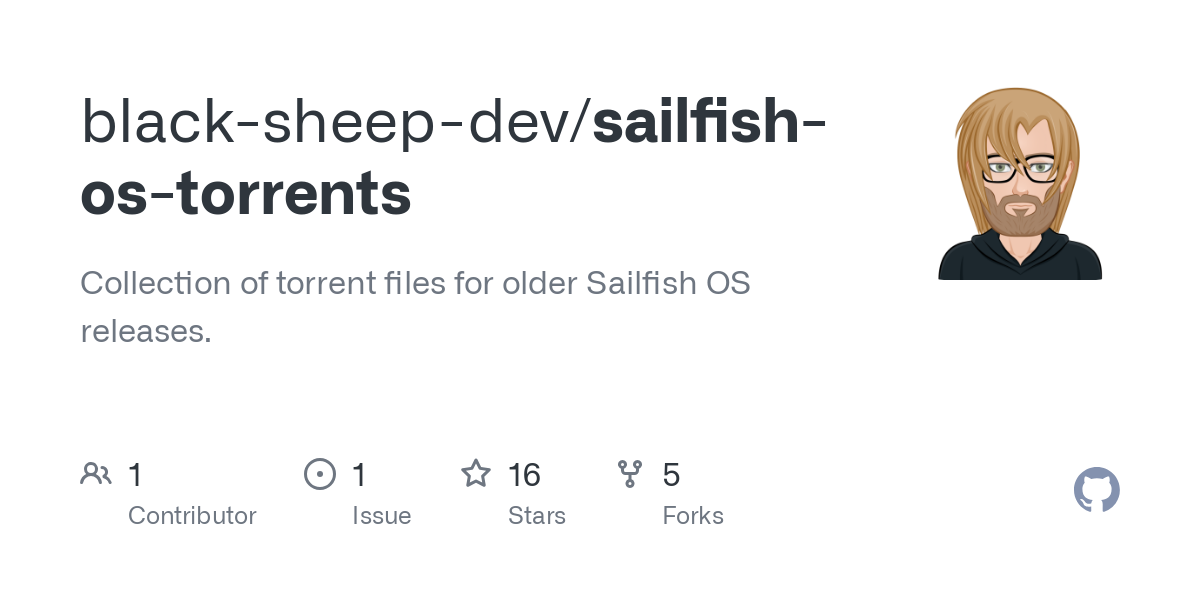Viewport: 1200px width, 600px height.
Task: Click the star count 16
Action: 524,475
